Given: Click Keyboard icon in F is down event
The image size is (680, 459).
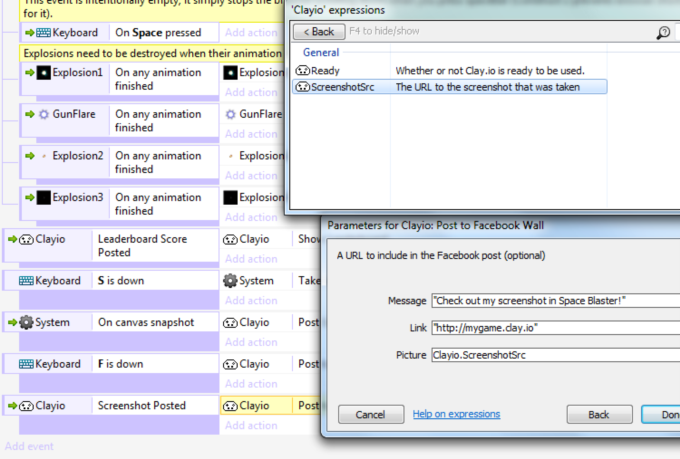Looking at the screenshot, I should (26, 364).
